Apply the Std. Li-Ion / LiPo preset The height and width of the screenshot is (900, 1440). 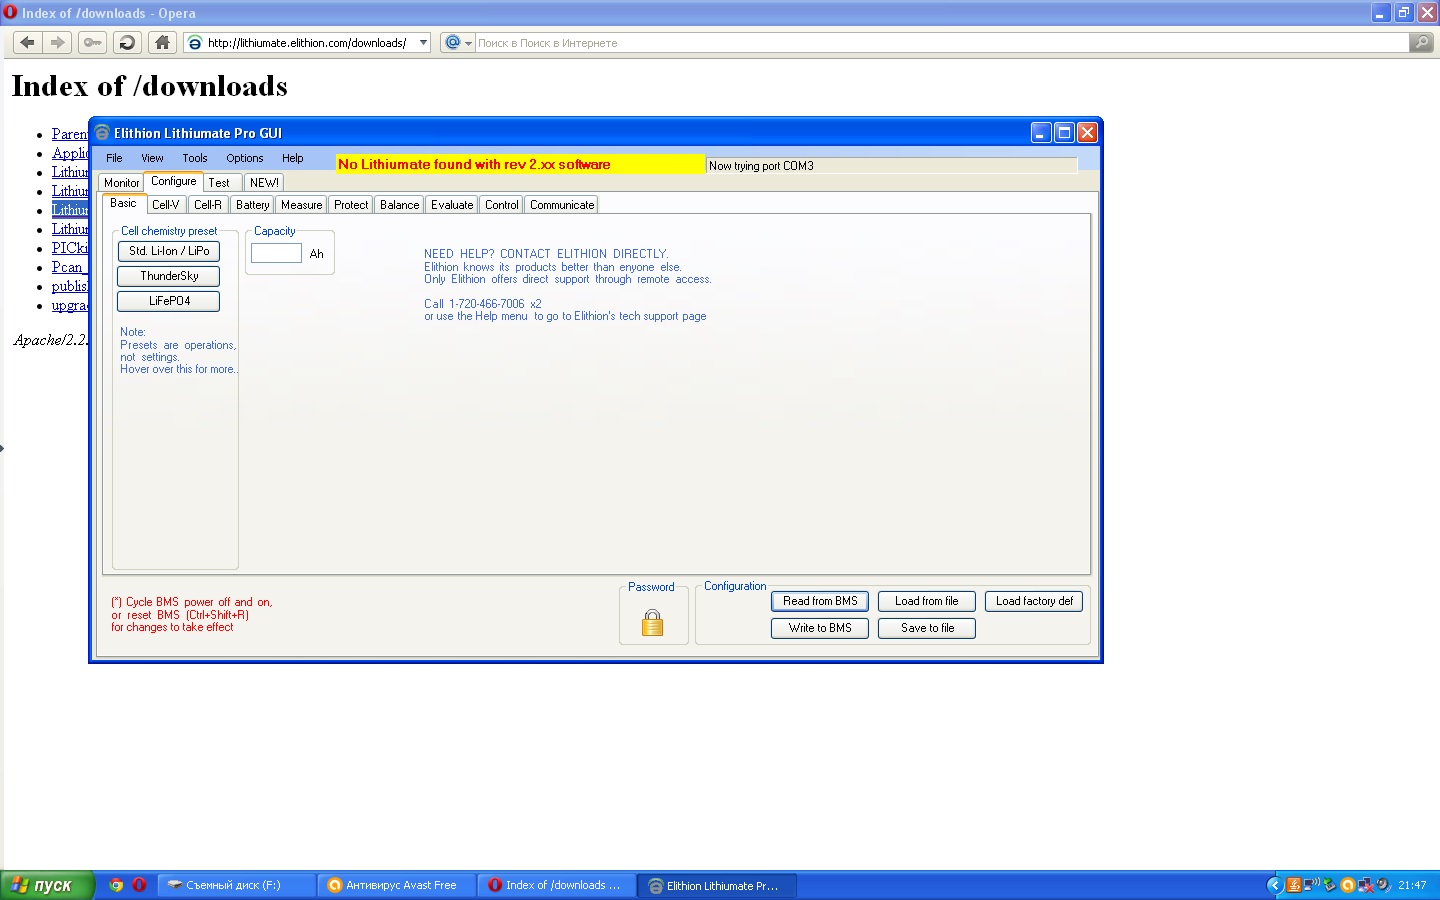pyautogui.click(x=169, y=251)
